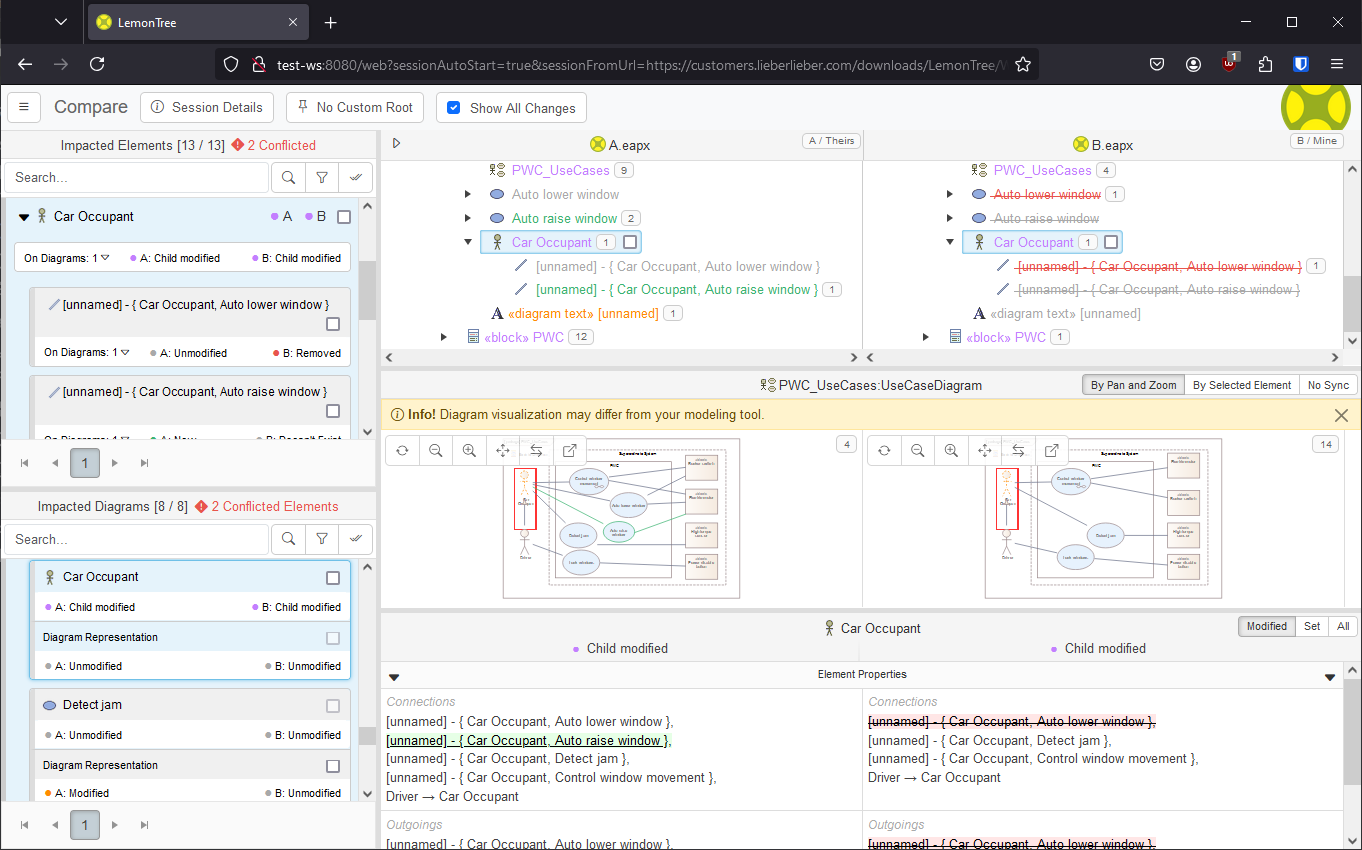Collapse the Car Occupant impacted element
The height and width of the screenshot is (850, 1362).
24,216
